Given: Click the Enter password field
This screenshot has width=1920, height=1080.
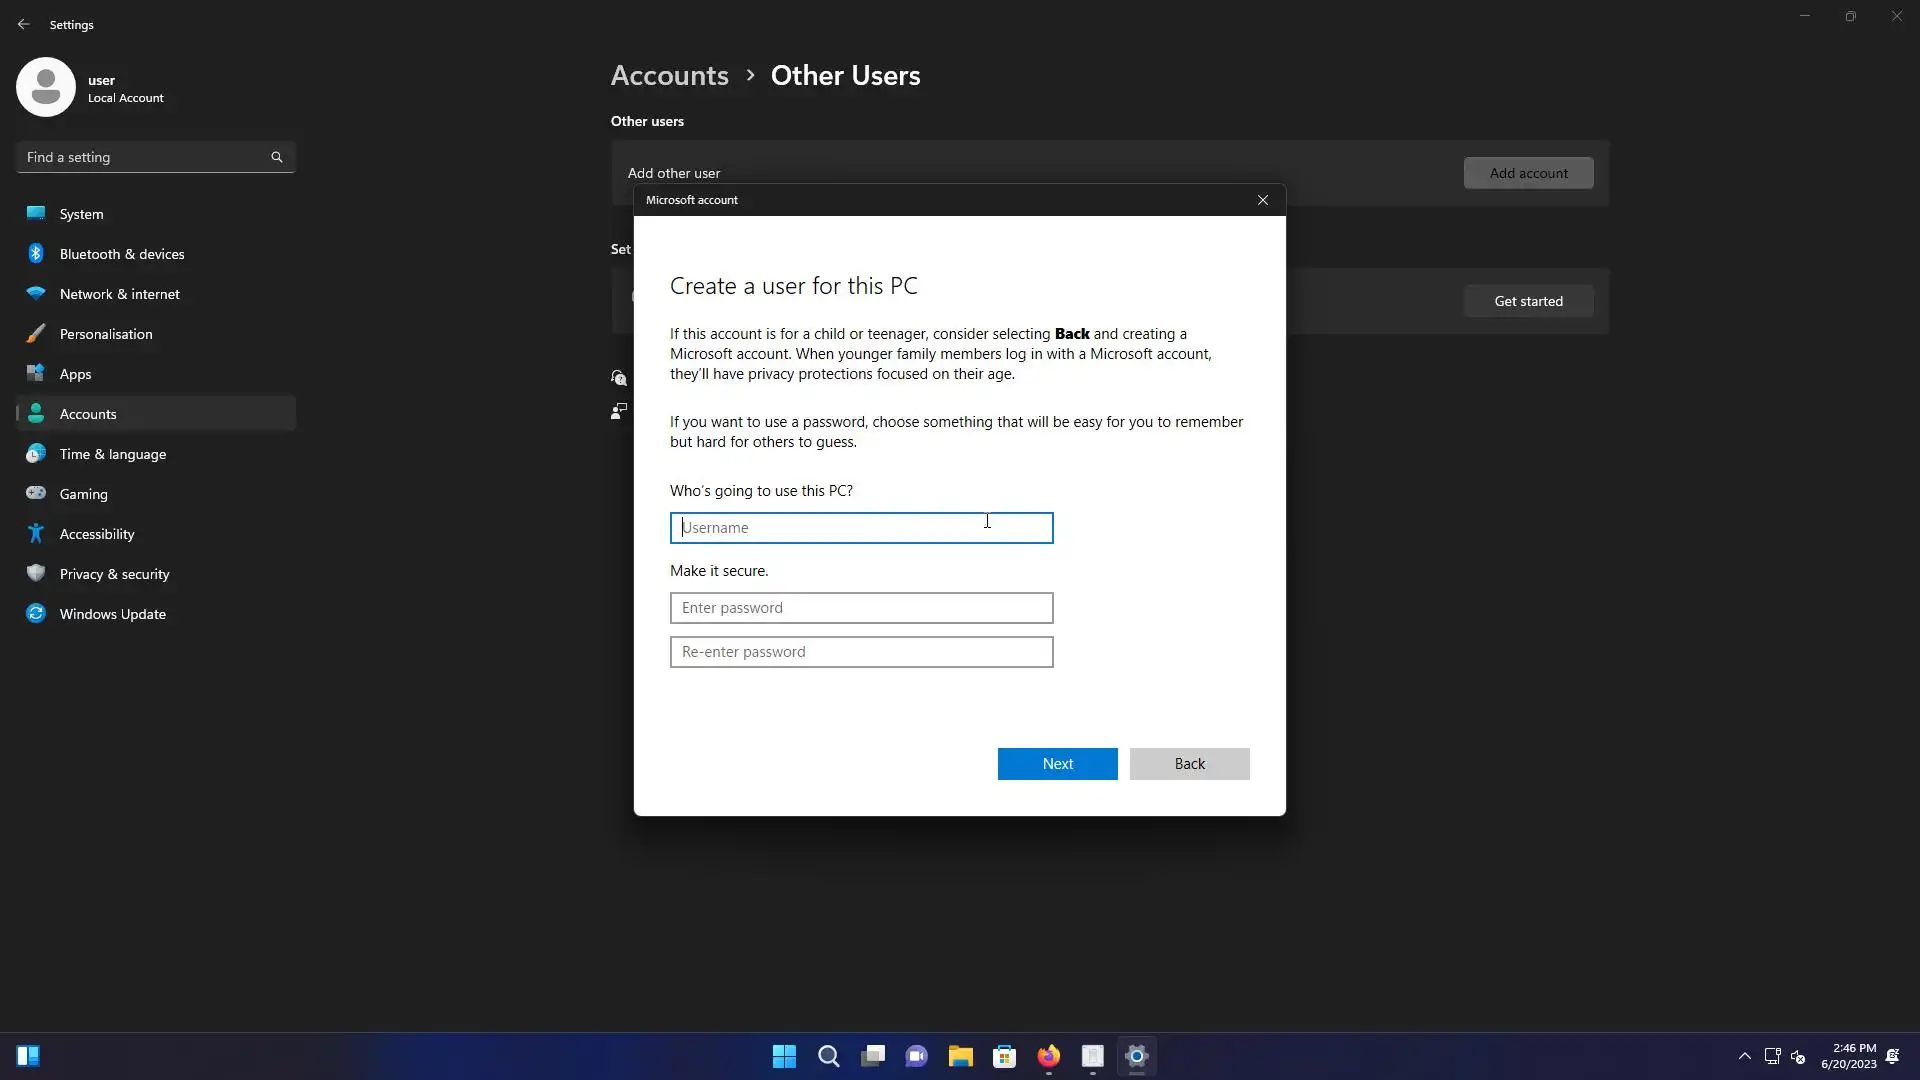Looking at the screenshot, I should point(861,608).
